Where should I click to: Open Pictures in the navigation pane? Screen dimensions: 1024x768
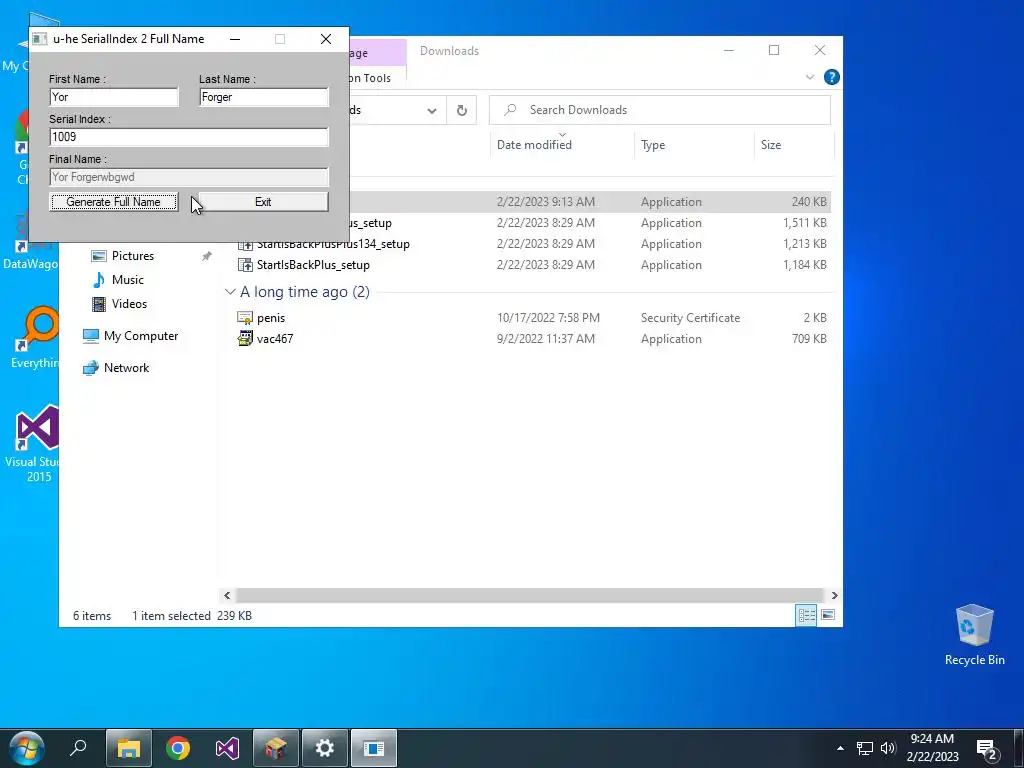click(133, 256)
